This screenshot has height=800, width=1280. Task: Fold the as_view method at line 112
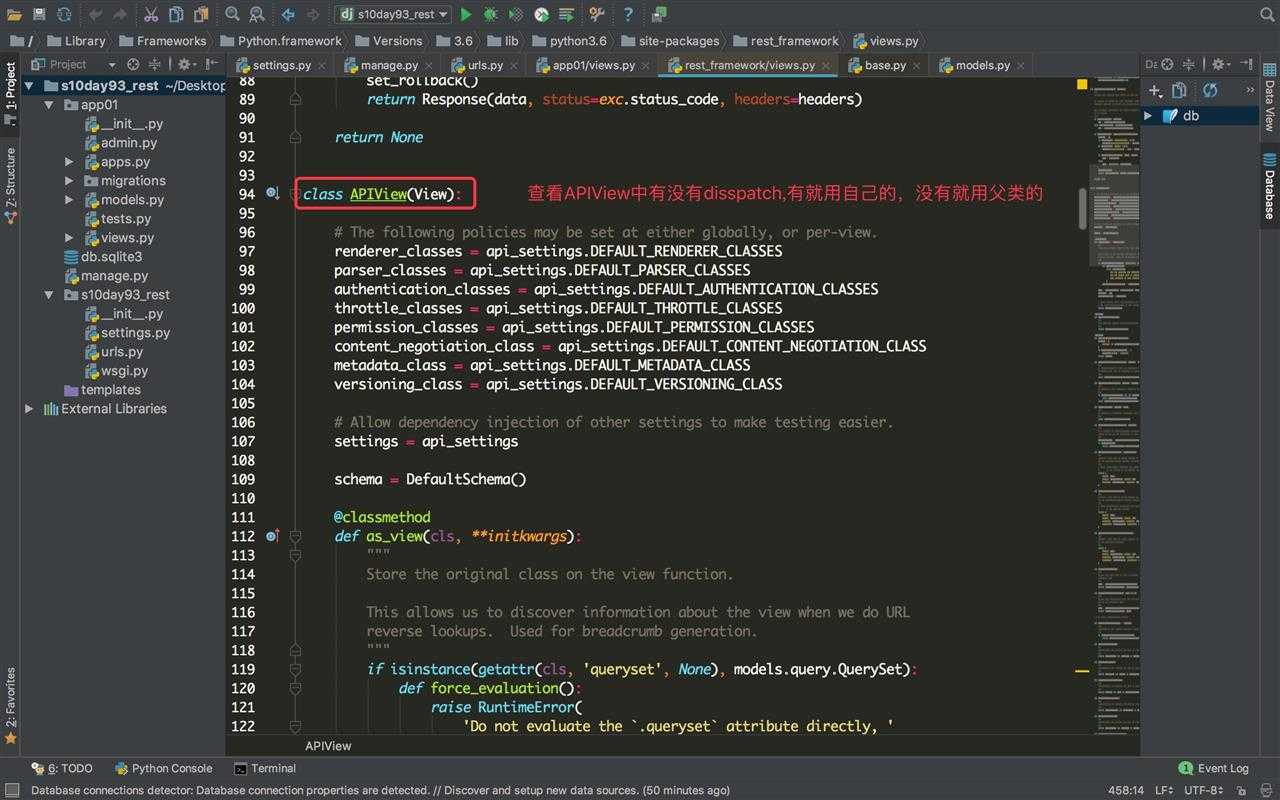296,536
